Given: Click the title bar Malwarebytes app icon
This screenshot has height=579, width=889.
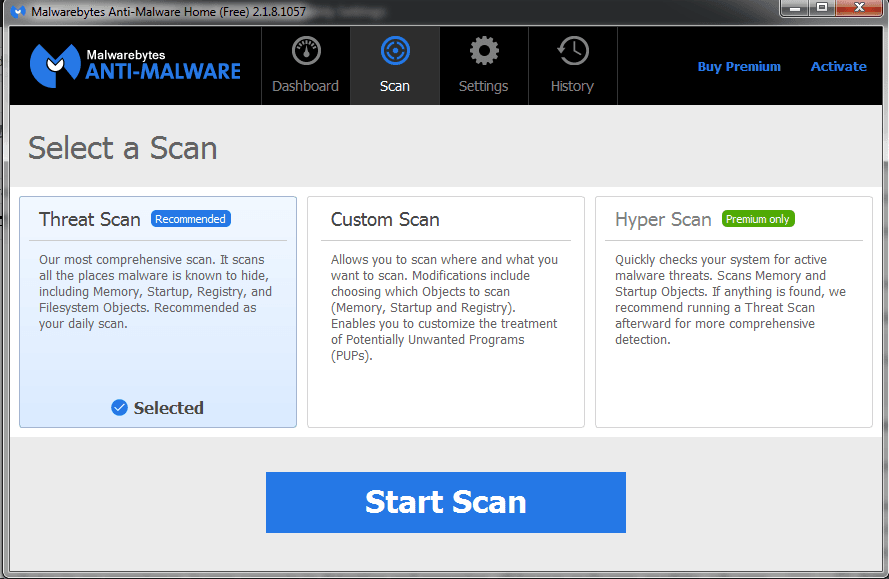Looking at the screenshot, I should [x=18, y=11].
